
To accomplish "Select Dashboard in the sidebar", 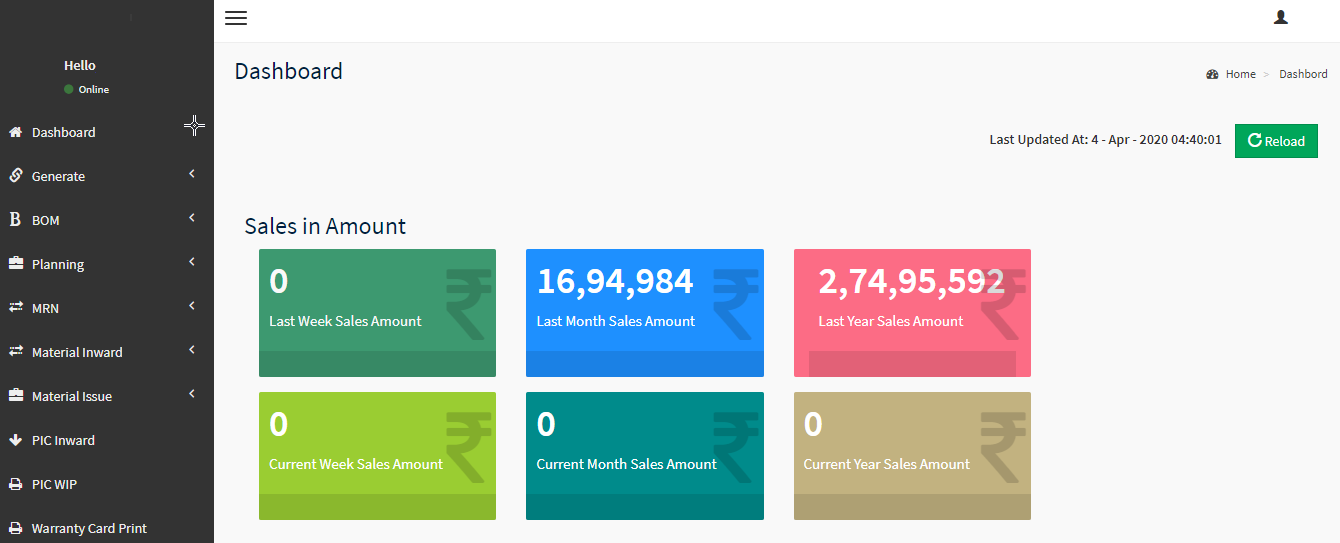I will point(63,132).
